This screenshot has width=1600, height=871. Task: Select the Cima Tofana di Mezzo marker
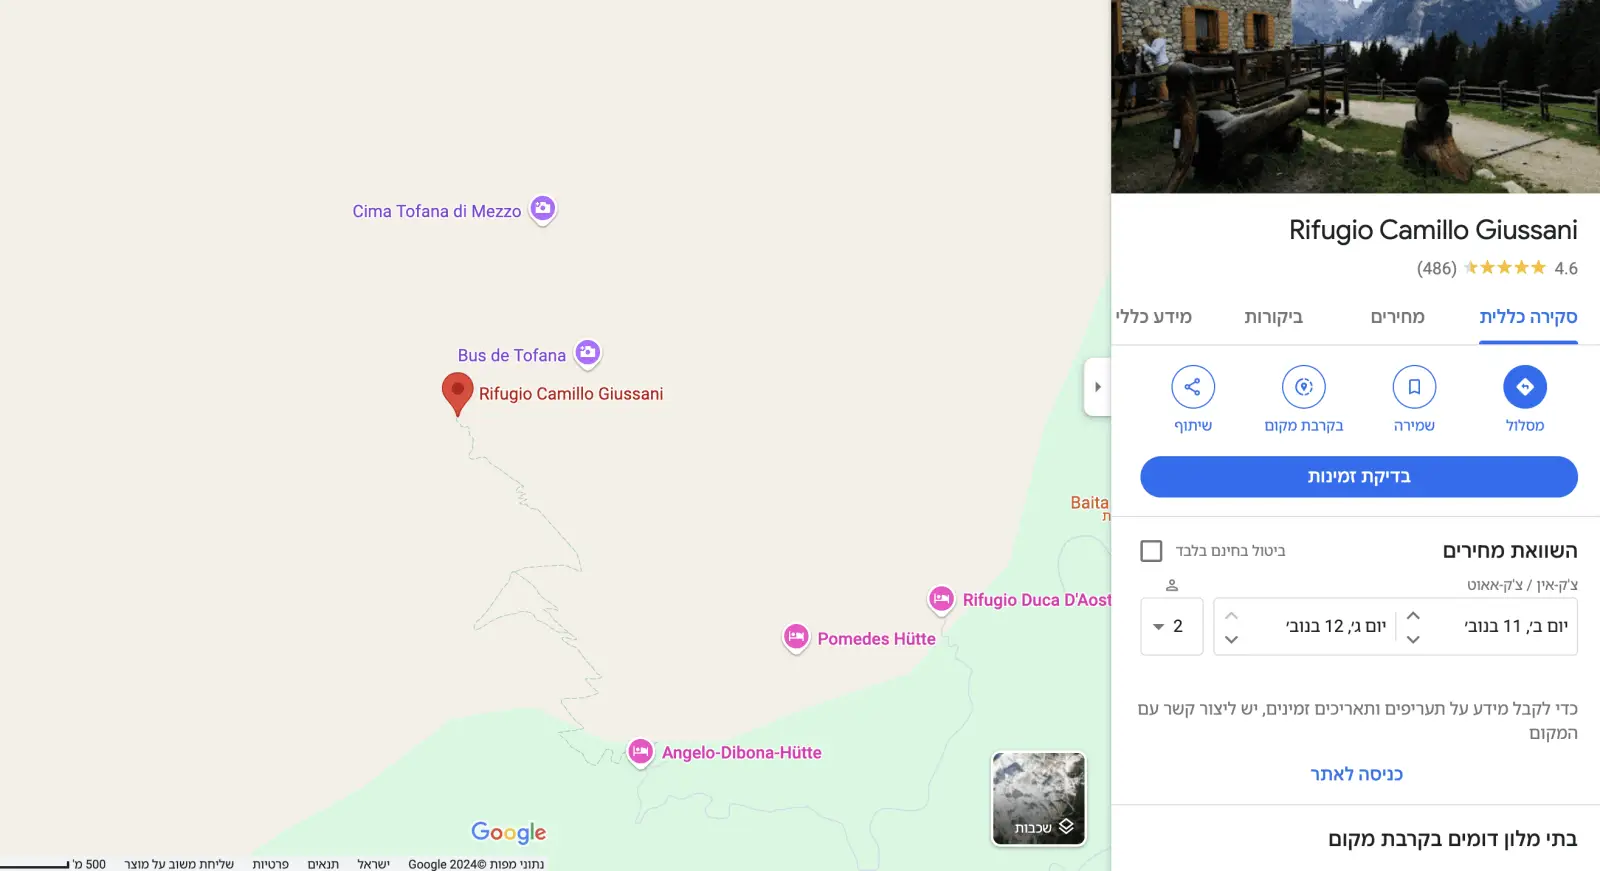[x=542, y=209]
